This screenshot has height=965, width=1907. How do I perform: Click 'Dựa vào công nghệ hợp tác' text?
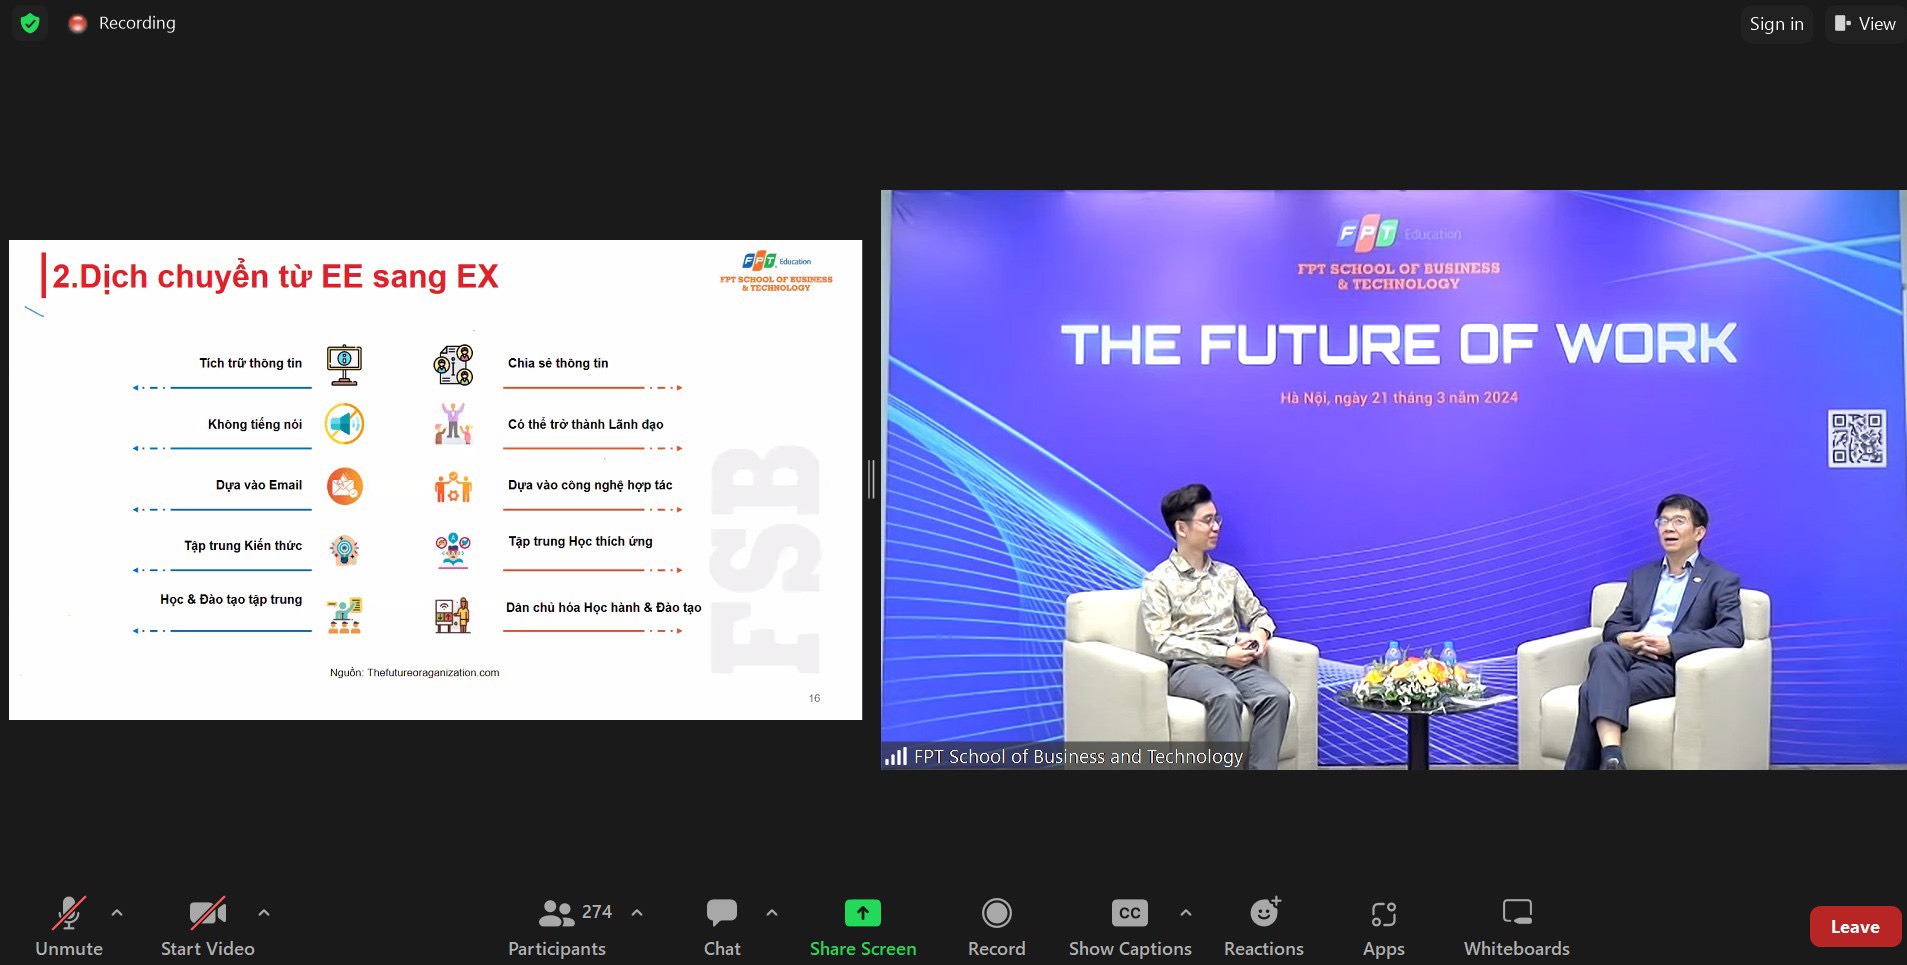590,485
